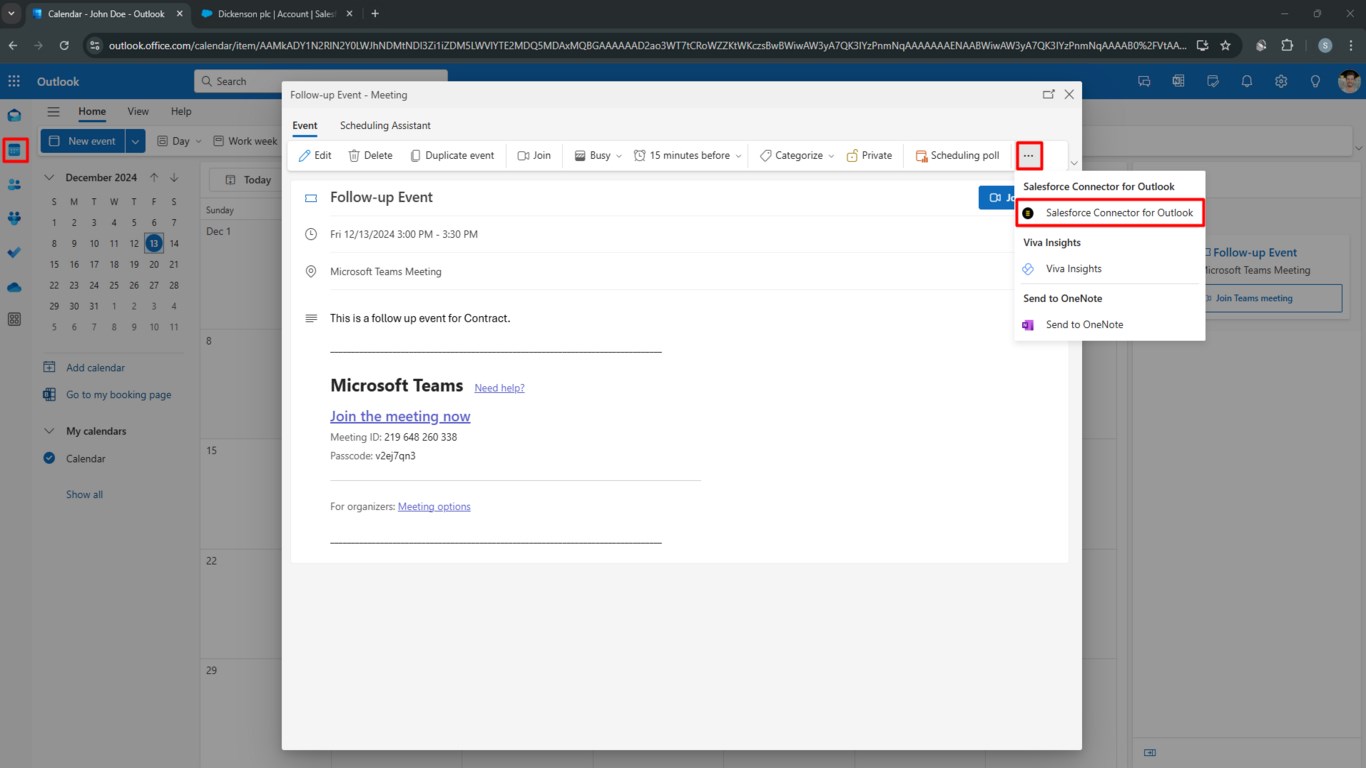The width and height of the screenshot is (1366, 768).
Task: Open the Categorize dropdown
Action: pyautogui.click(x=797, y=155)
